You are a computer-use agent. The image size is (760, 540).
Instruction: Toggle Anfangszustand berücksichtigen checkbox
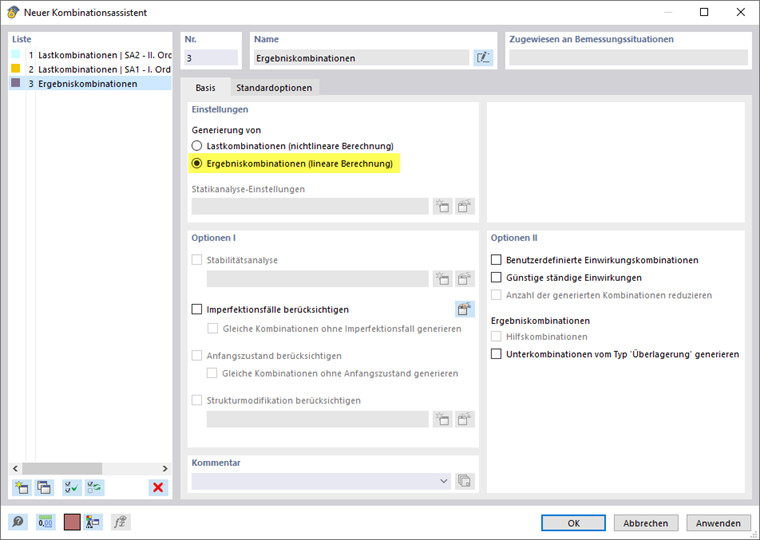196,356
